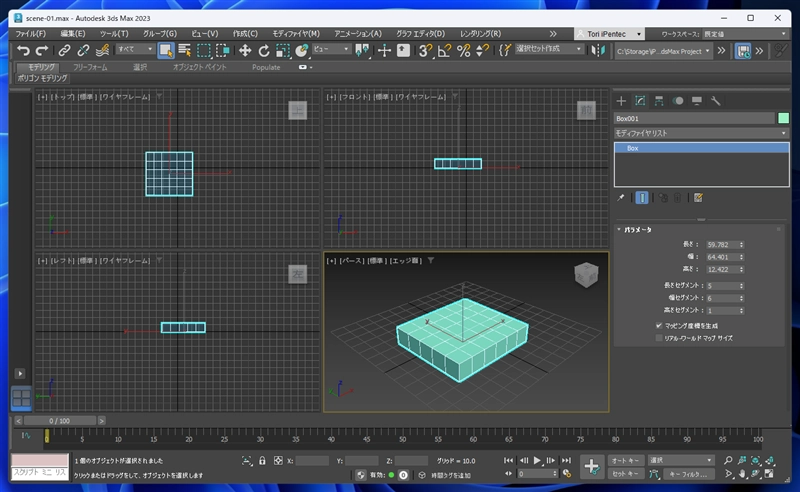The image size is (800, 492).
Task: Open the Group menu
Action: pos(160,34)
